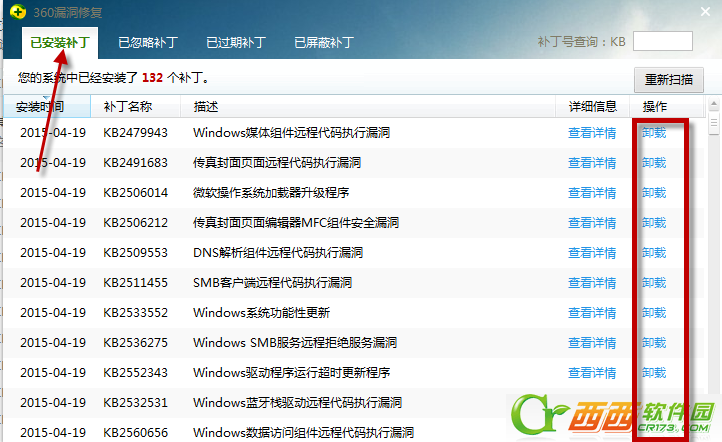Select the KB2506212 patch name cell
The image size is (722, 442).
coord(135,223)
